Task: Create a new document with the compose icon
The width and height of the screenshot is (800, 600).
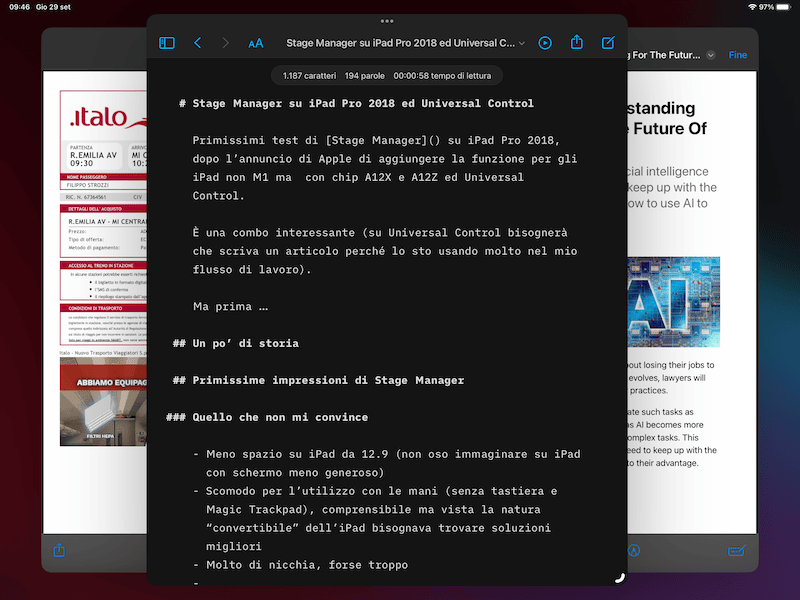Action: pos(608,42)
